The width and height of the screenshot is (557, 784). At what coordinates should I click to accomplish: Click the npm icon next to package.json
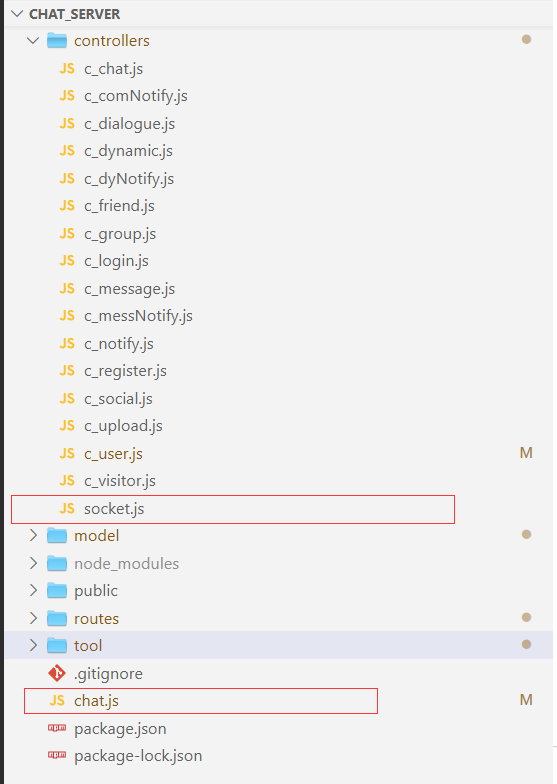pyautogui.click(x=56, y=728)
